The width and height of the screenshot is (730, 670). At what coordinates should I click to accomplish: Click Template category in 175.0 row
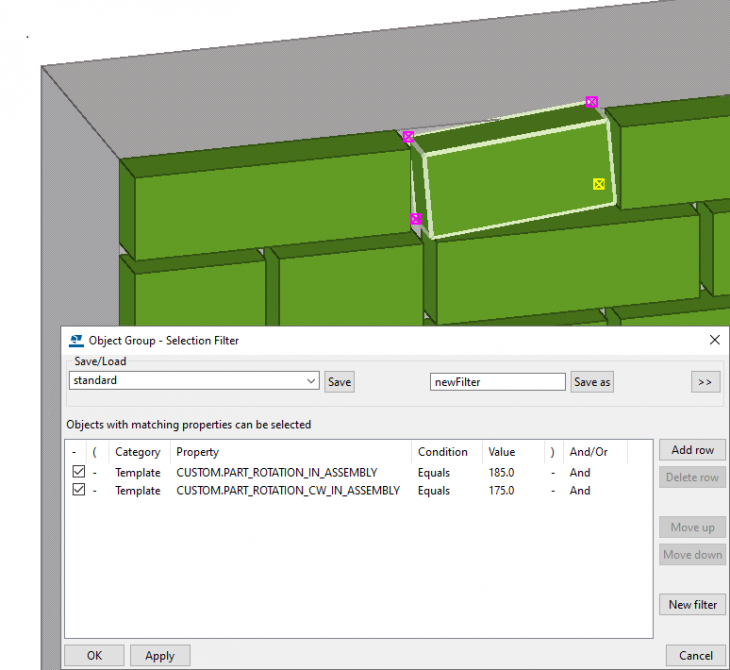138,491
